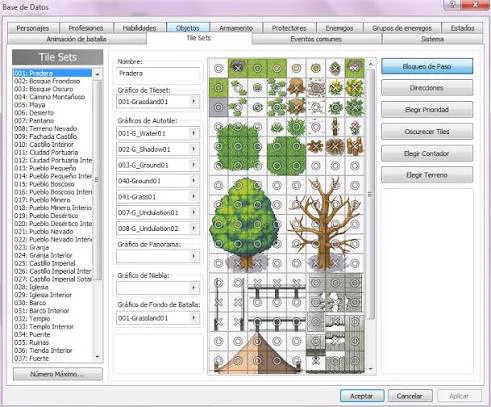
Task: Select the green leafy tree's left trunk tile
Action: coord(237,264)
